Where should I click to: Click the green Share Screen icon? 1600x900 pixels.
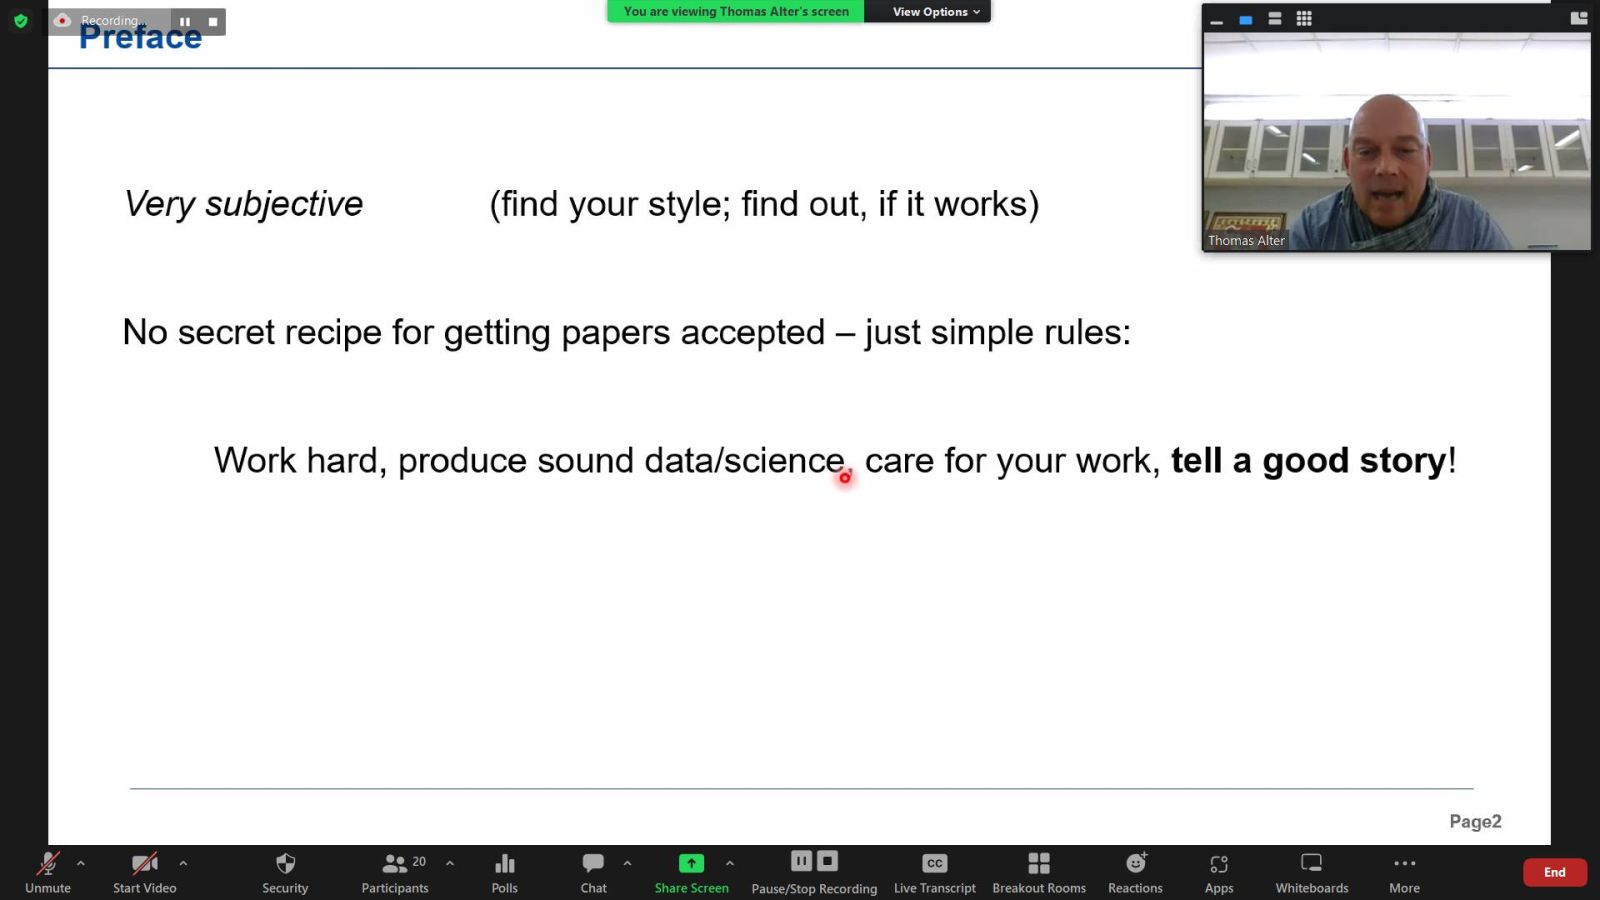pos(691,864)
